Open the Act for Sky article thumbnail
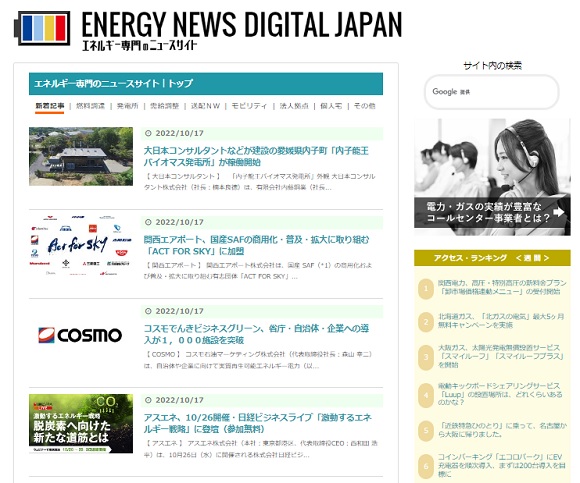The width and height of the screenshot is (580, 483). (81, 246)
